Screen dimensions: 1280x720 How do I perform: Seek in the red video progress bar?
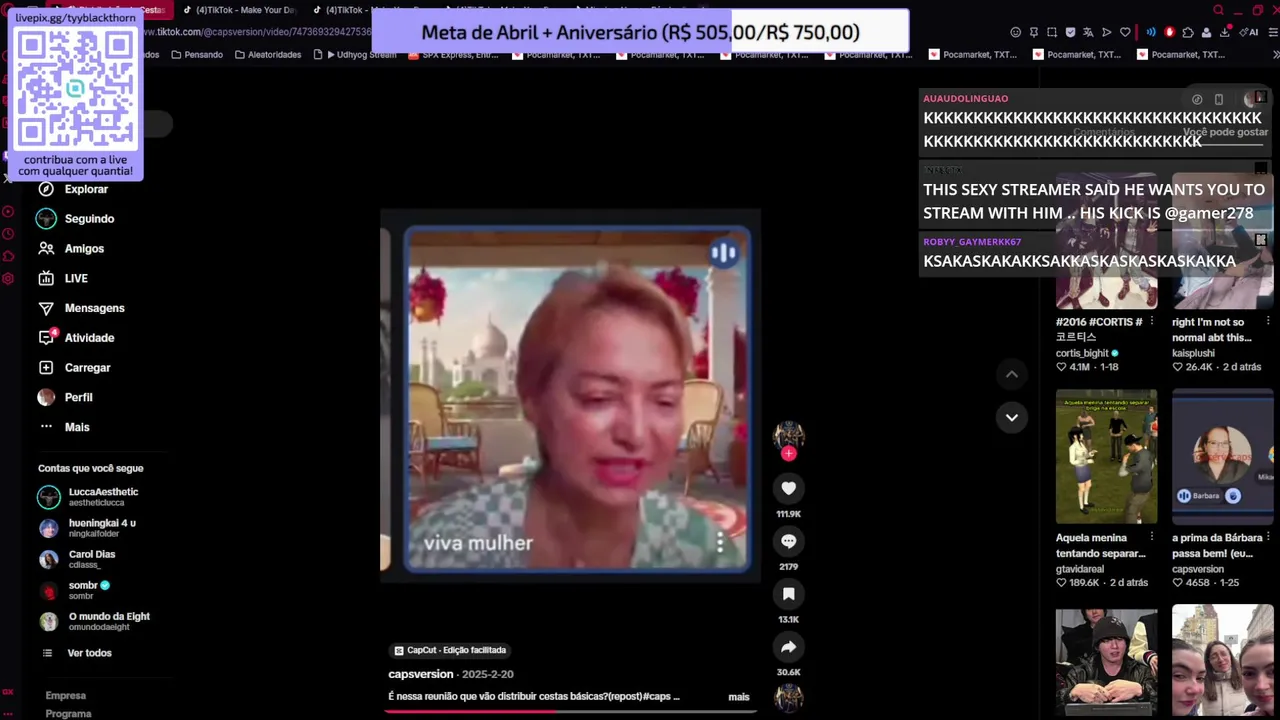tap(570, 712)
